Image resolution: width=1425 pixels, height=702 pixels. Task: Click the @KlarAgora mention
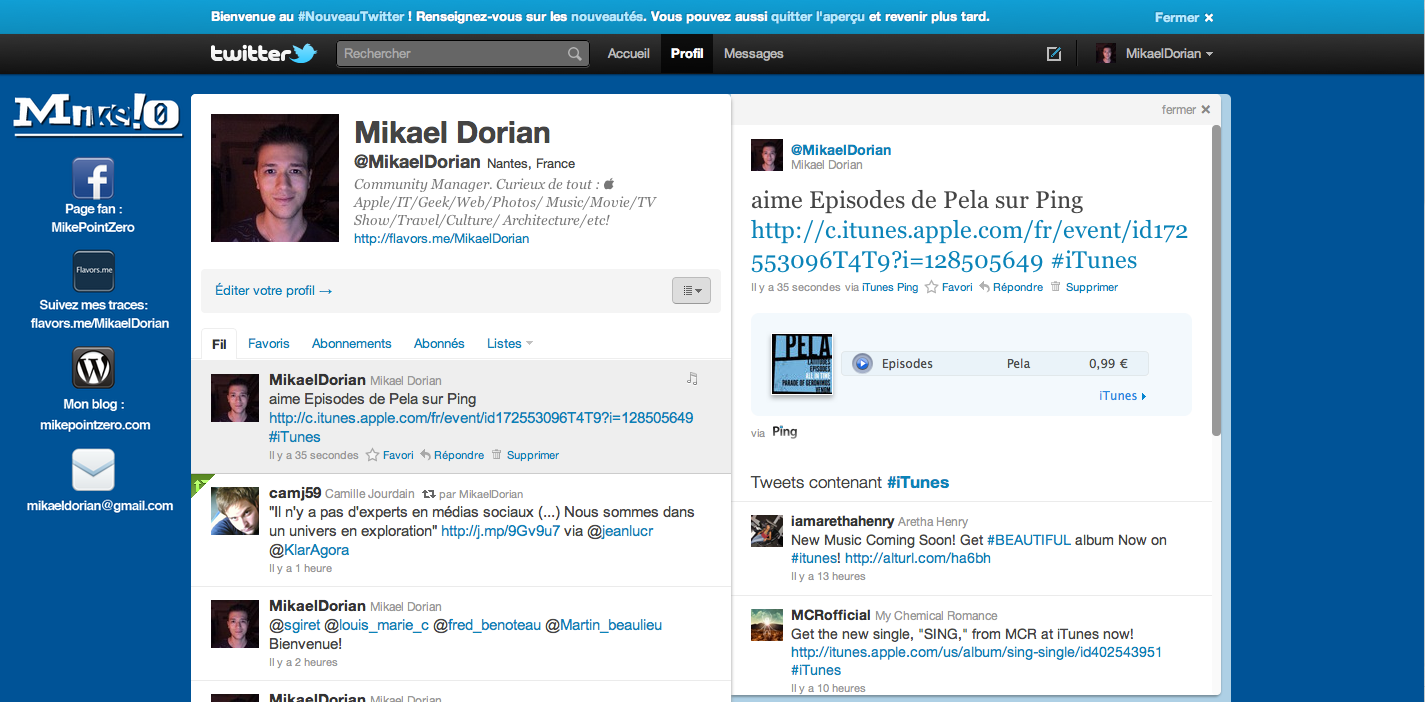coord(309,550)
